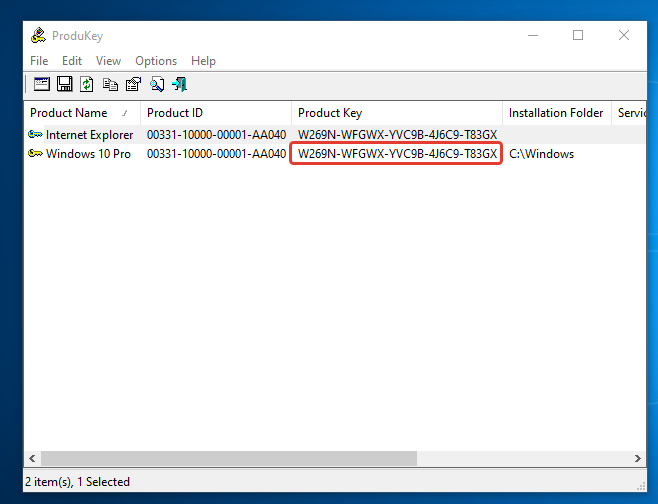Open the Properties toolbar icon
The width and height of the screenshot is (658, 504).
133,84
